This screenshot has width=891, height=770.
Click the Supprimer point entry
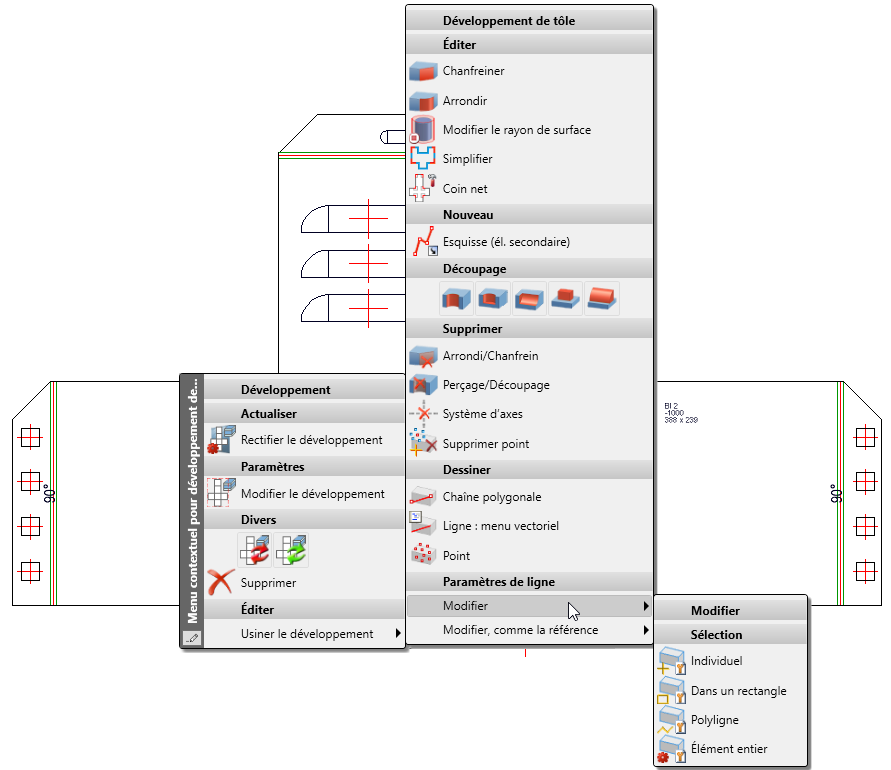coord(530,443)
